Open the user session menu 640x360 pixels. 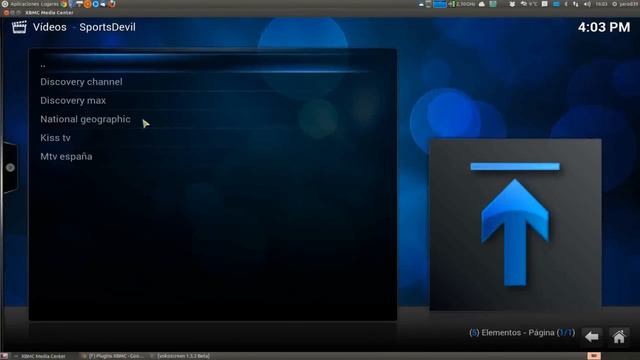[625, 4]
